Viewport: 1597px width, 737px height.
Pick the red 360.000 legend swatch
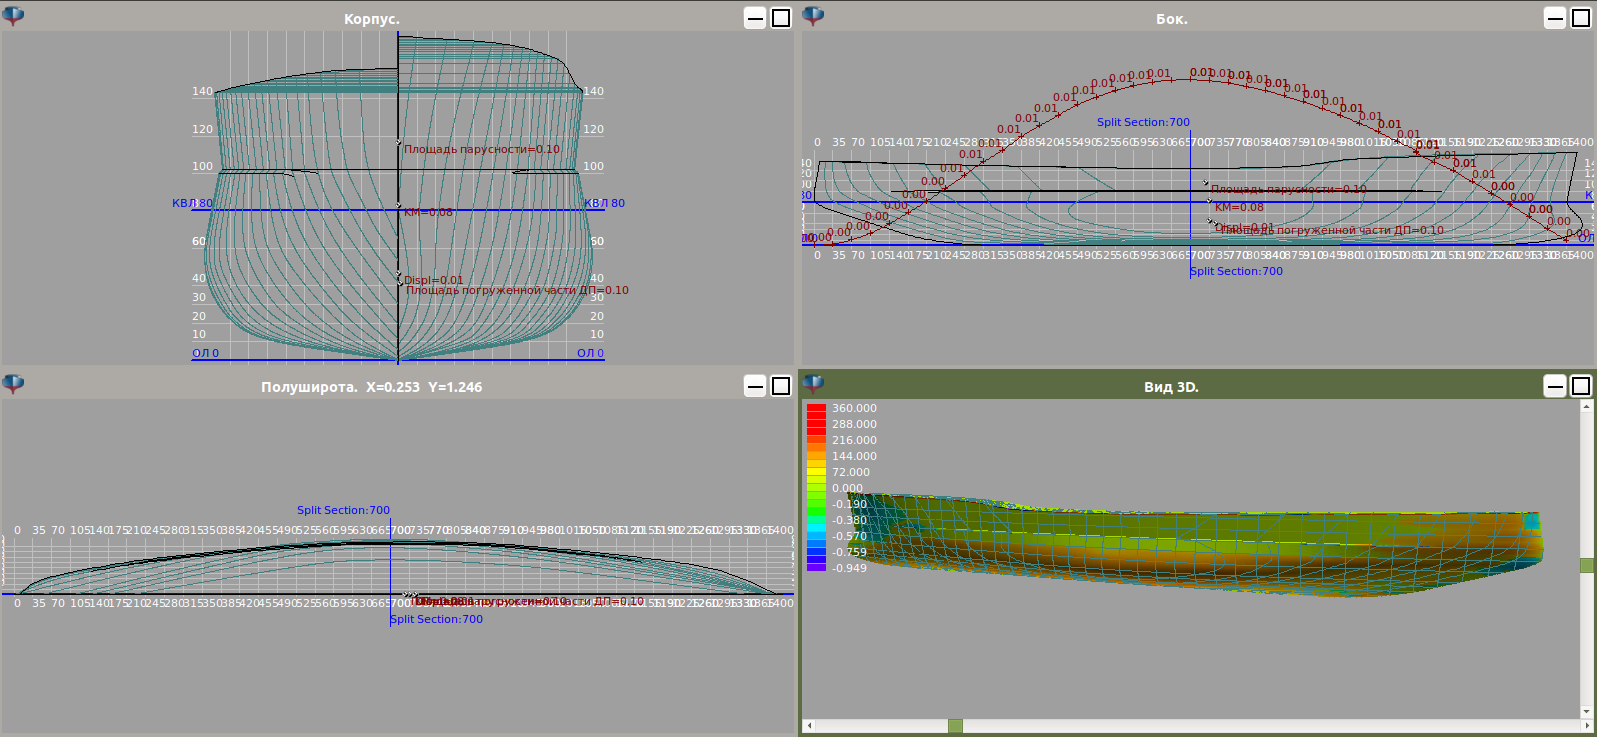816,408
